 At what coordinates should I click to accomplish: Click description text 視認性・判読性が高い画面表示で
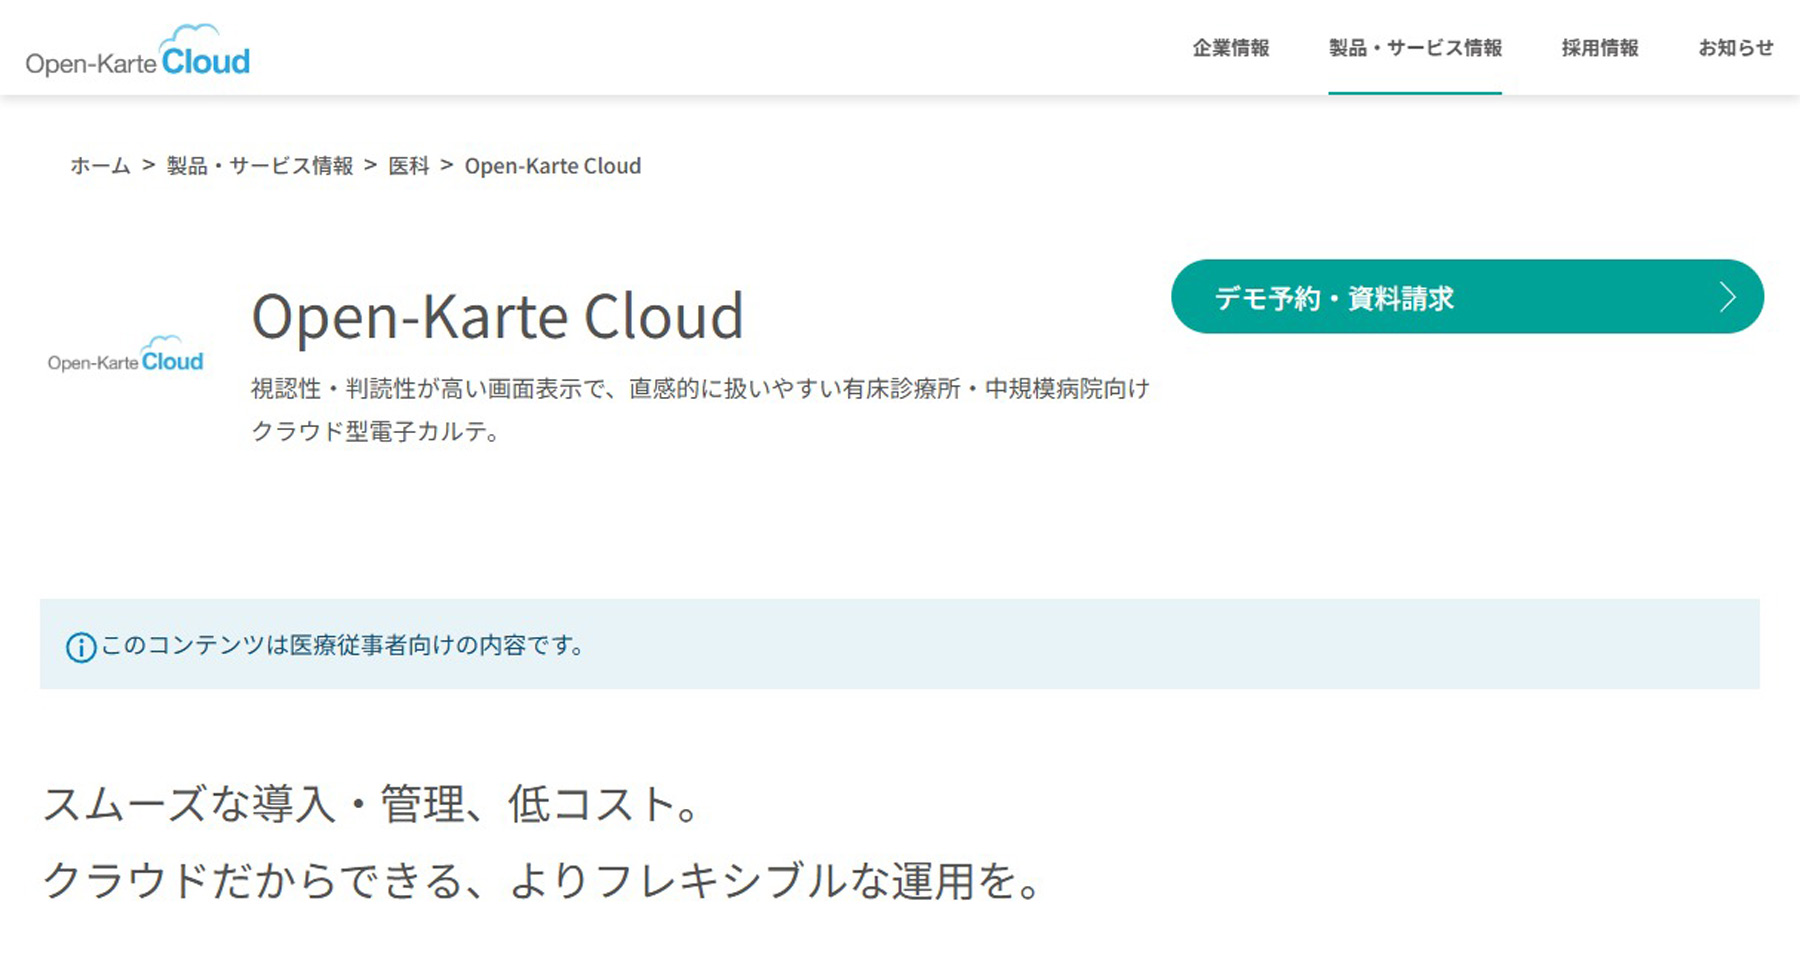tap(429, 389)
